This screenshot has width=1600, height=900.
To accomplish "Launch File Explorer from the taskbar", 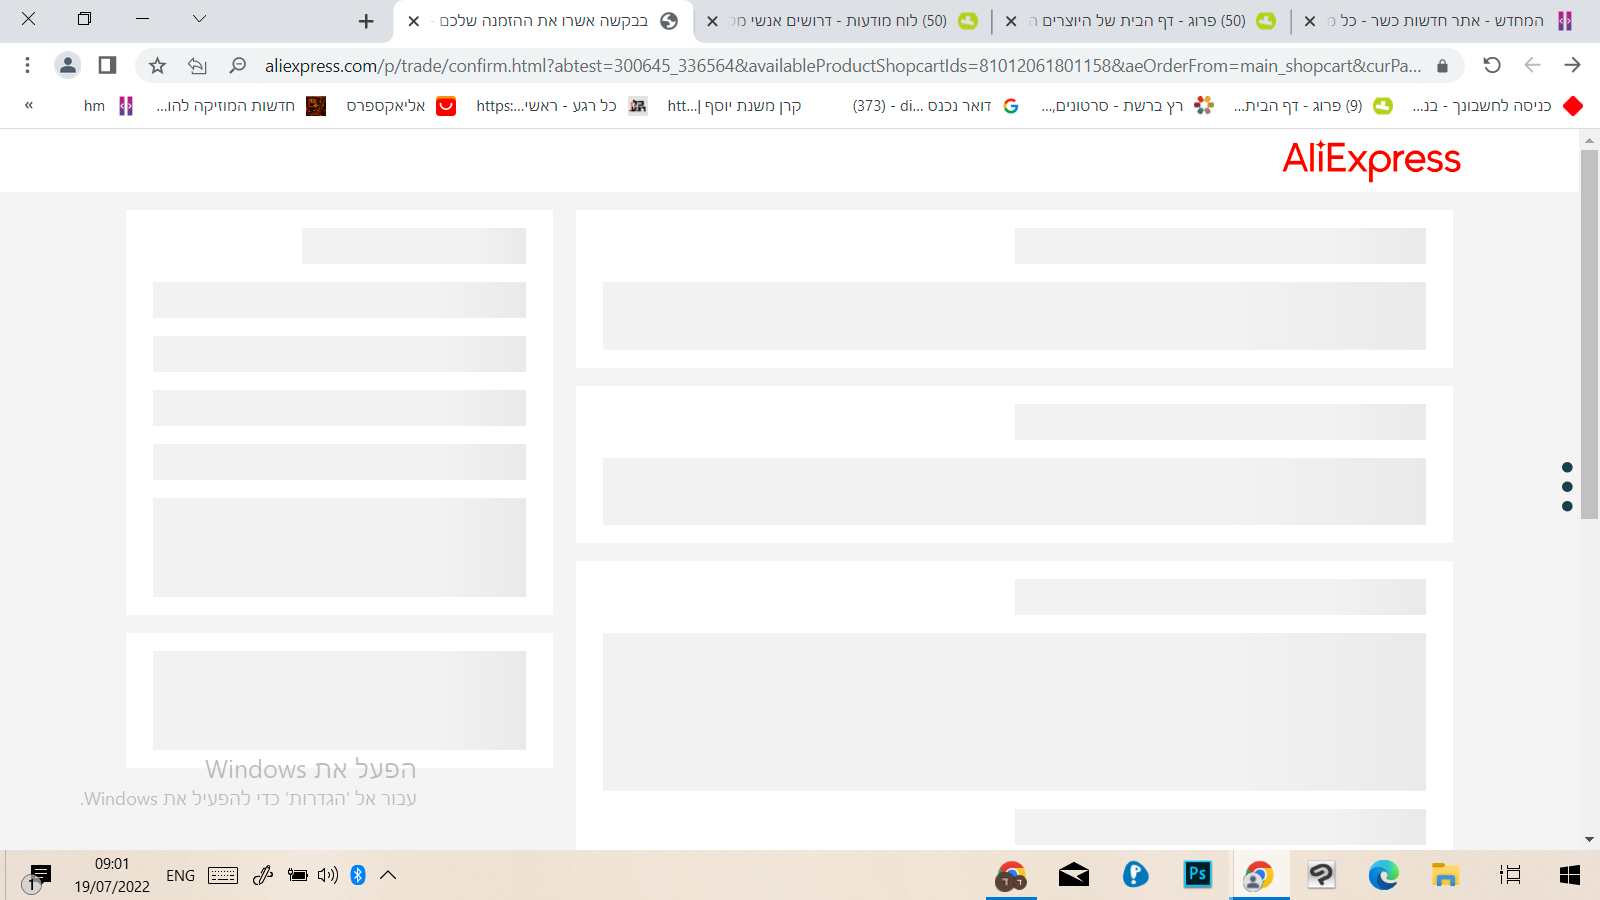I will pyautogui.click(x=1445, y=876).
